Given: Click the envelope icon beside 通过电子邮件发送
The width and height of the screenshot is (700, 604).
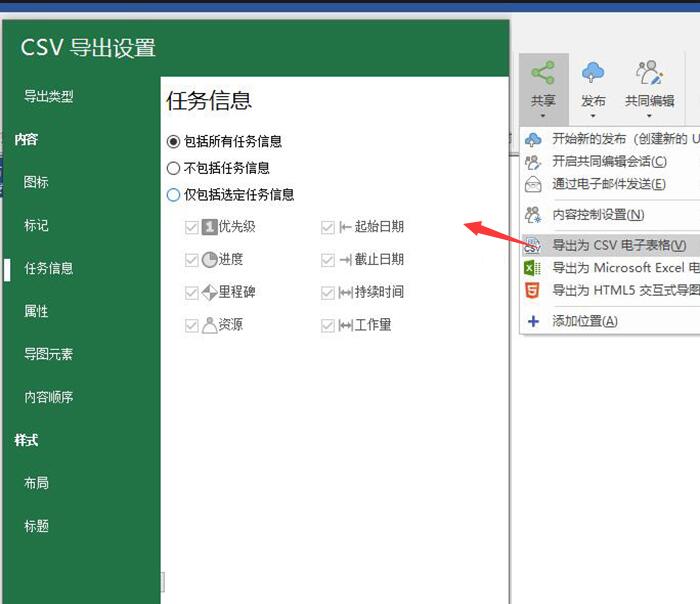Looking at the screenshot, I should pyautogui.click(x=533, y=184).
